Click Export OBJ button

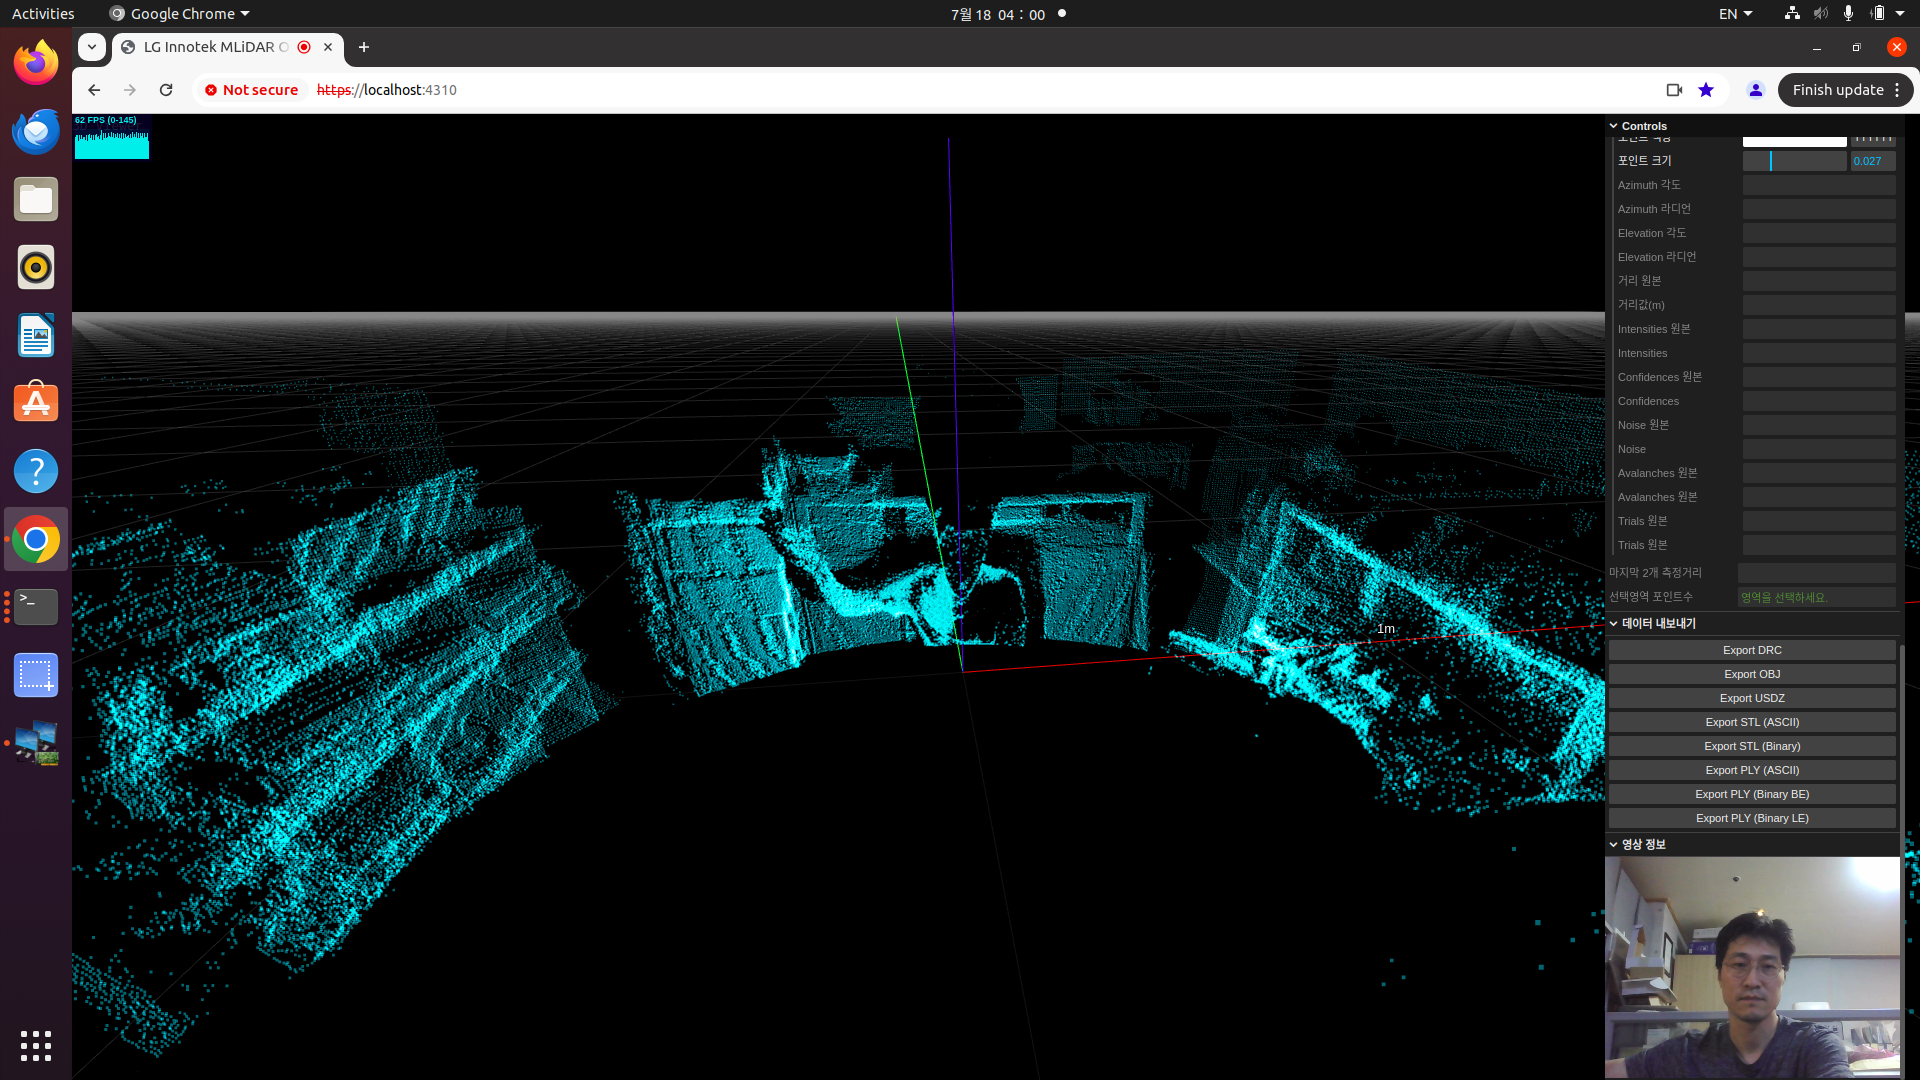click(1751, 674)
